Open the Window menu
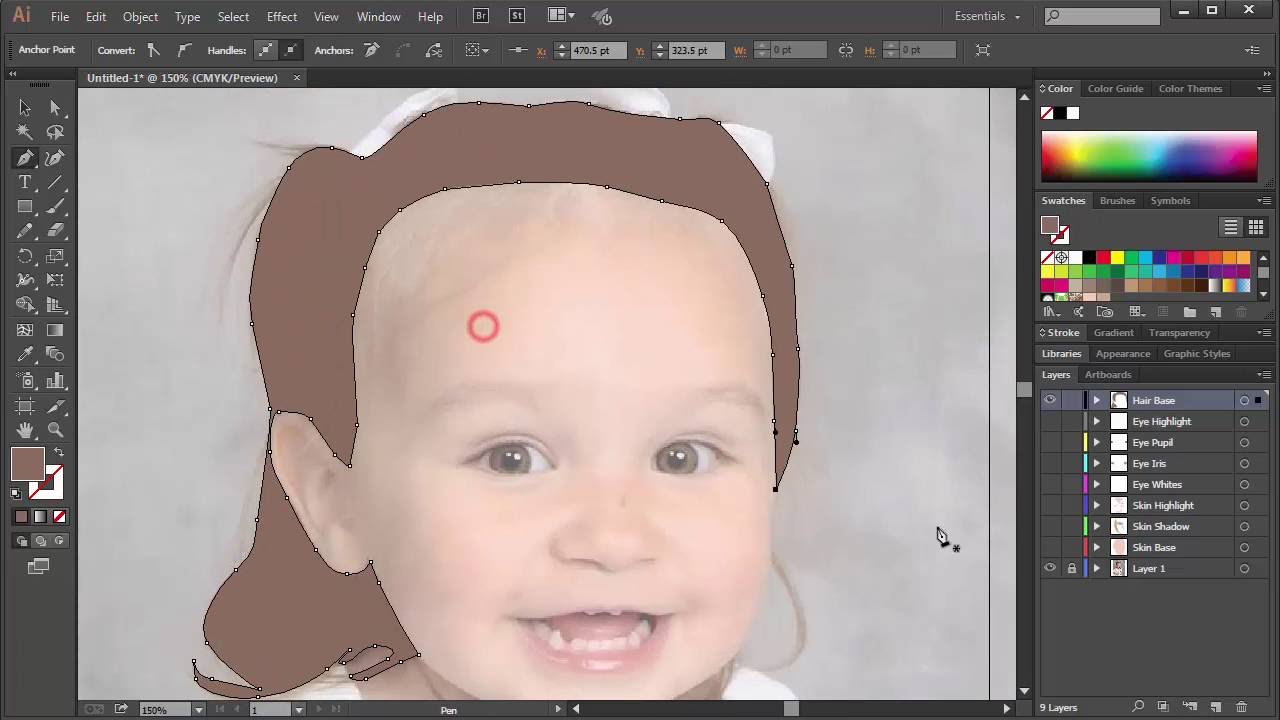This screenshot has height=720, width=1280. click(379, 16)
